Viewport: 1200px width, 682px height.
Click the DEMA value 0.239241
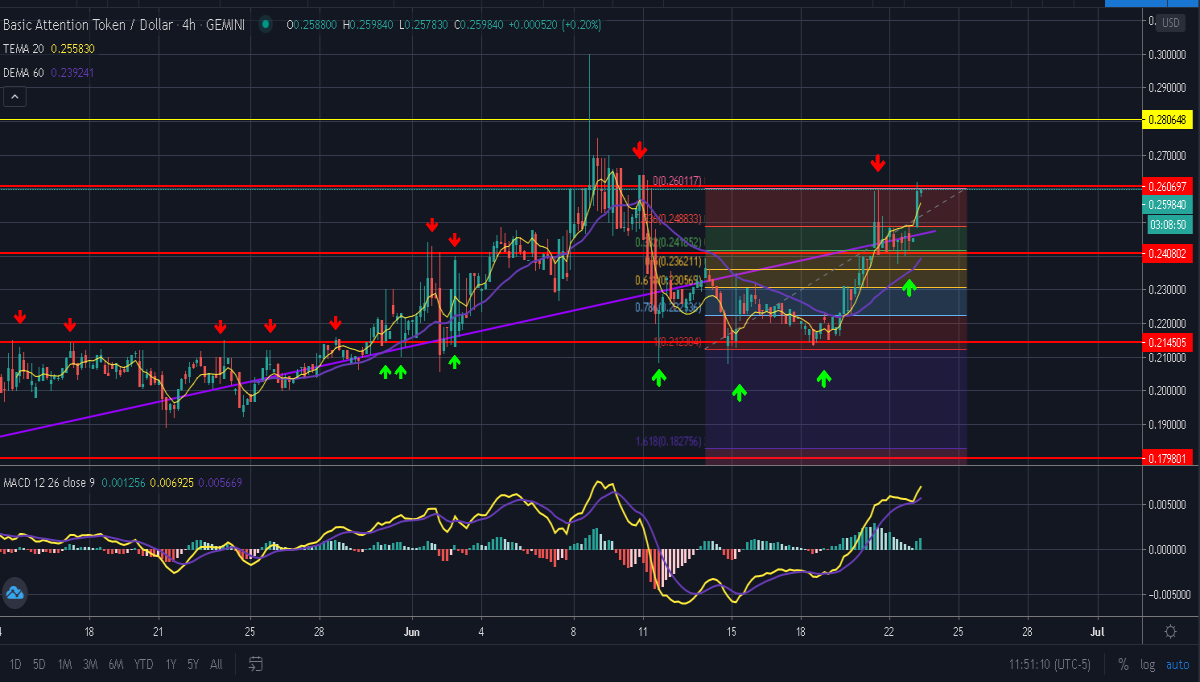pos(71,72)
